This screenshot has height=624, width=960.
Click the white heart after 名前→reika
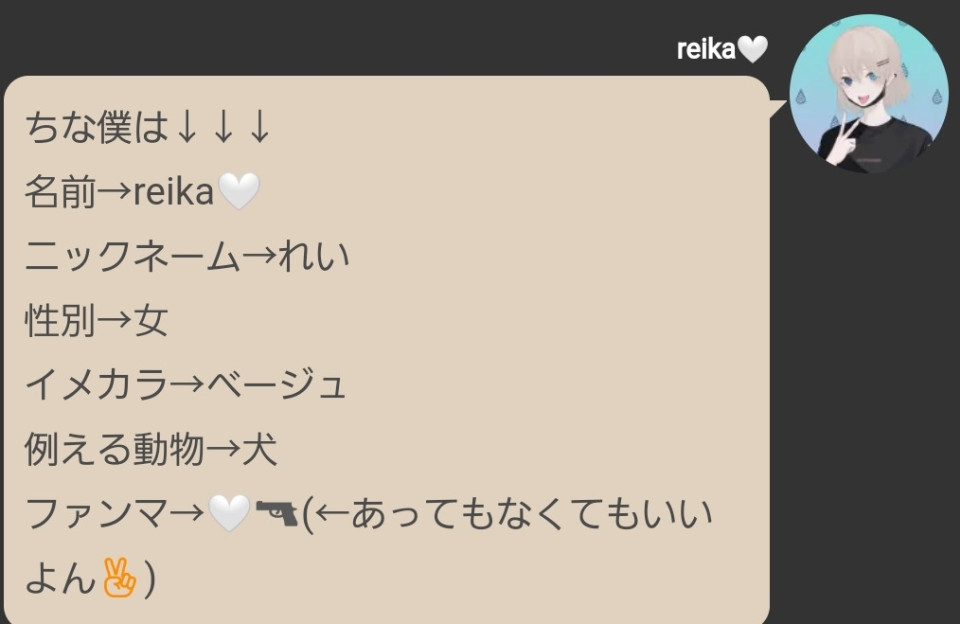pyautogui.click(x=239, y=191)
